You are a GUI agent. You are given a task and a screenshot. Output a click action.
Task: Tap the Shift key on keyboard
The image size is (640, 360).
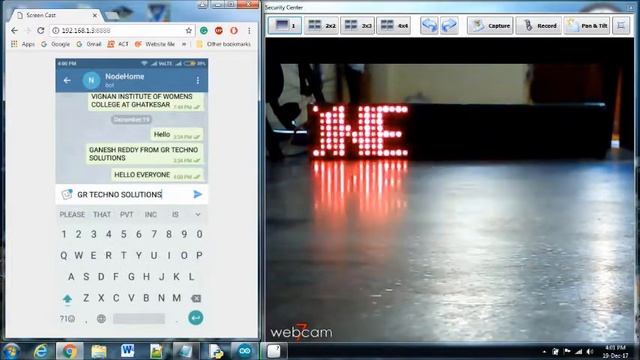[x=67, y=299]
